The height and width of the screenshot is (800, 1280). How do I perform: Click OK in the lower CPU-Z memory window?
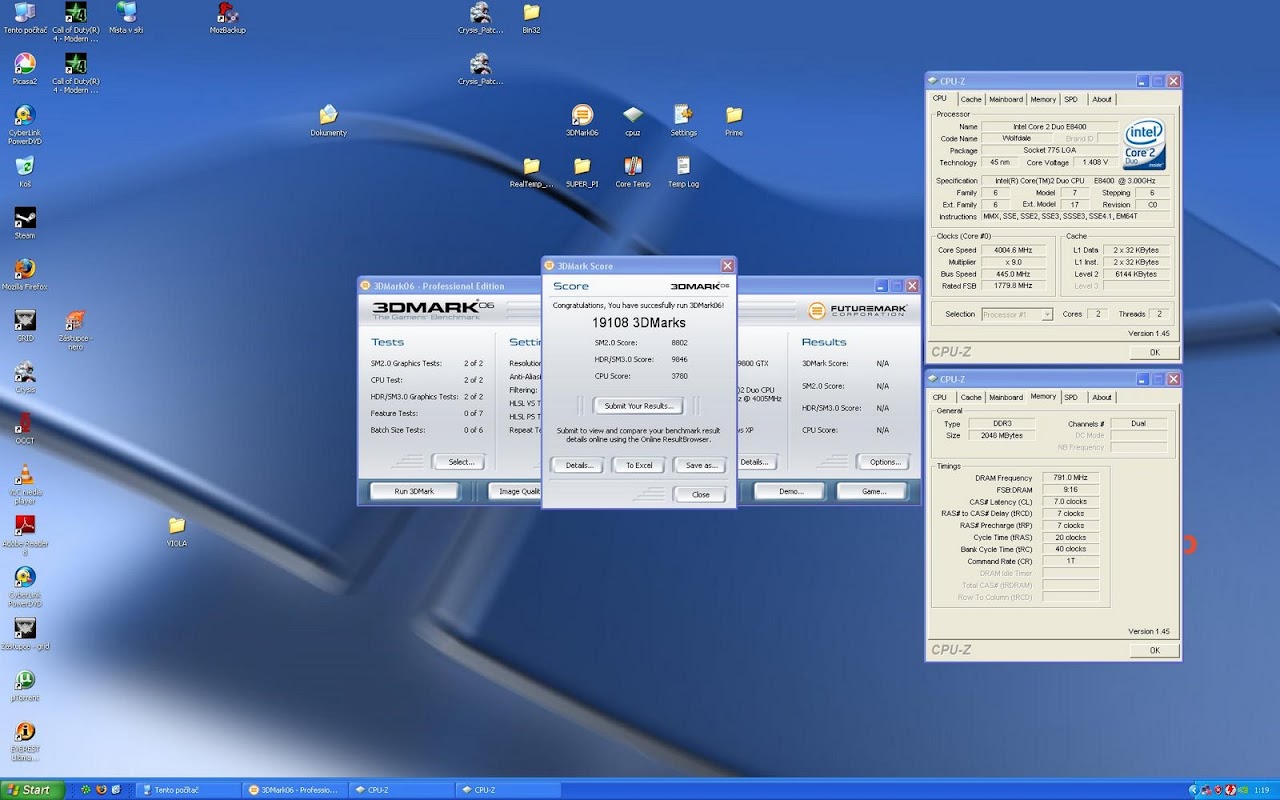[1155, 650]
